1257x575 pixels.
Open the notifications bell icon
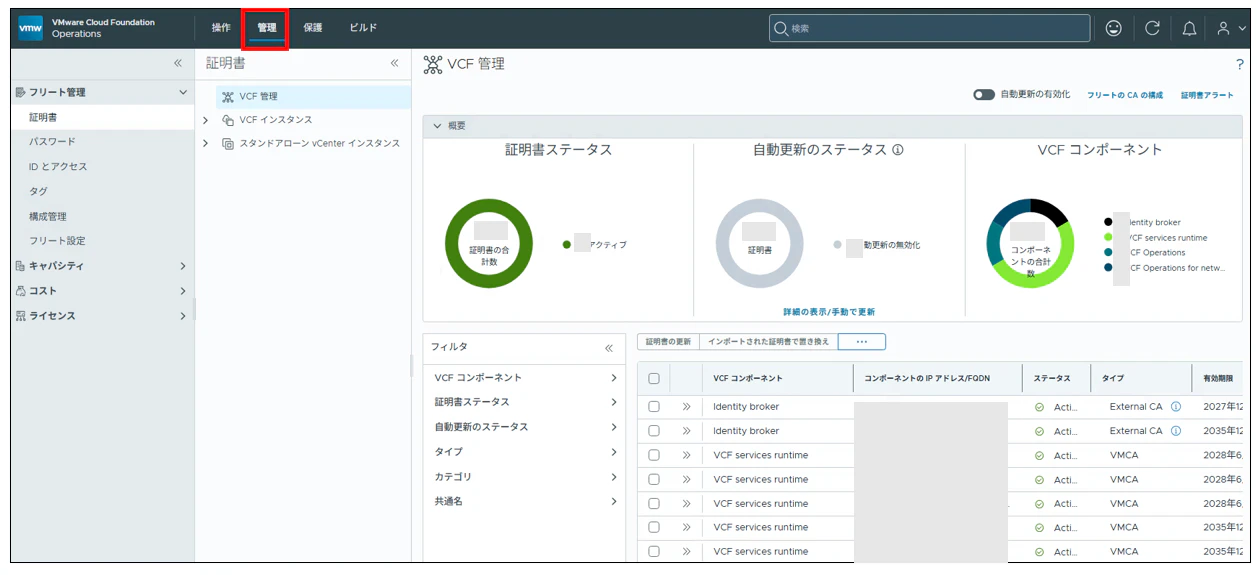1189,28
